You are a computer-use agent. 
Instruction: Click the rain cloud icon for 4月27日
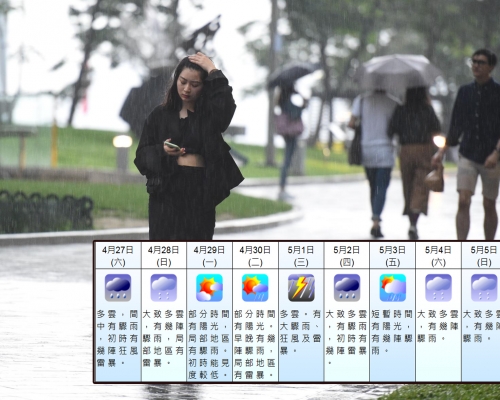pos(118,288)
